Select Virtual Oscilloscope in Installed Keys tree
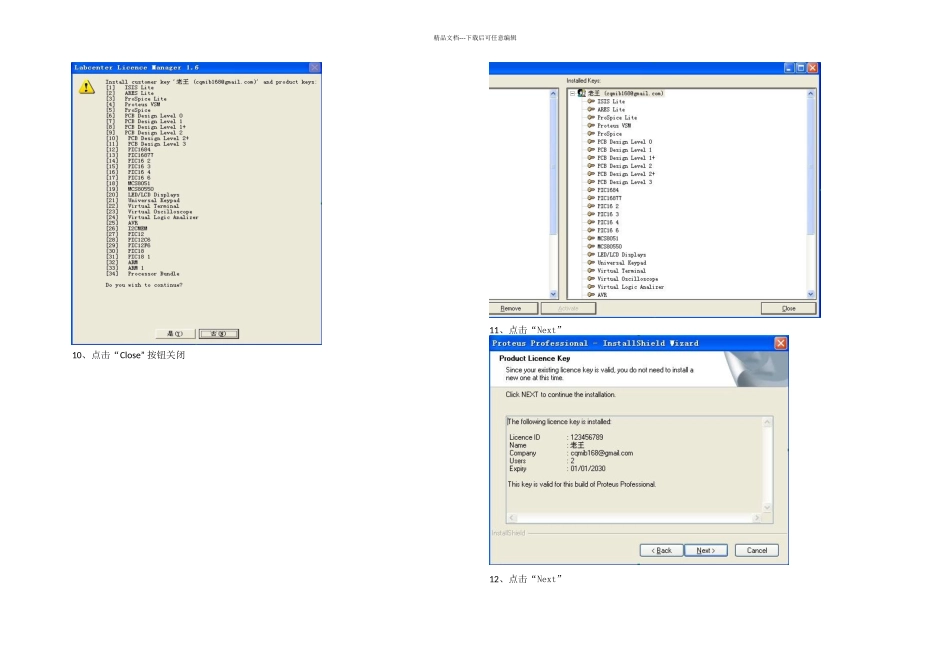The width and height of the screenshot is (950, 672). [x=628, y=279]
